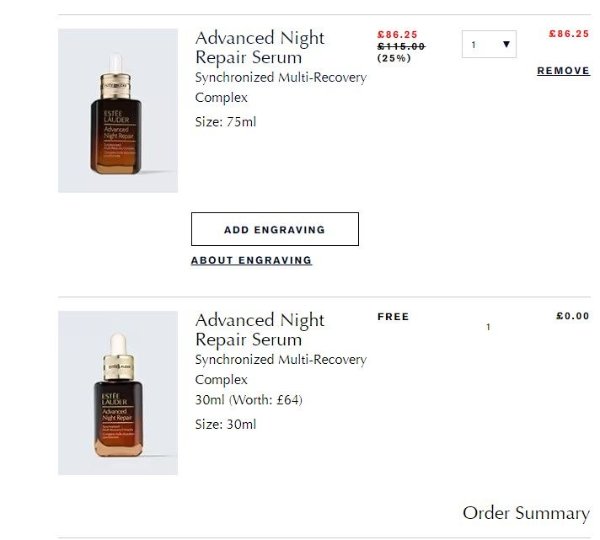Open the quantity dropdown for the 75ml serum
This screenshot has height=540, width=600.
(489, 44)
